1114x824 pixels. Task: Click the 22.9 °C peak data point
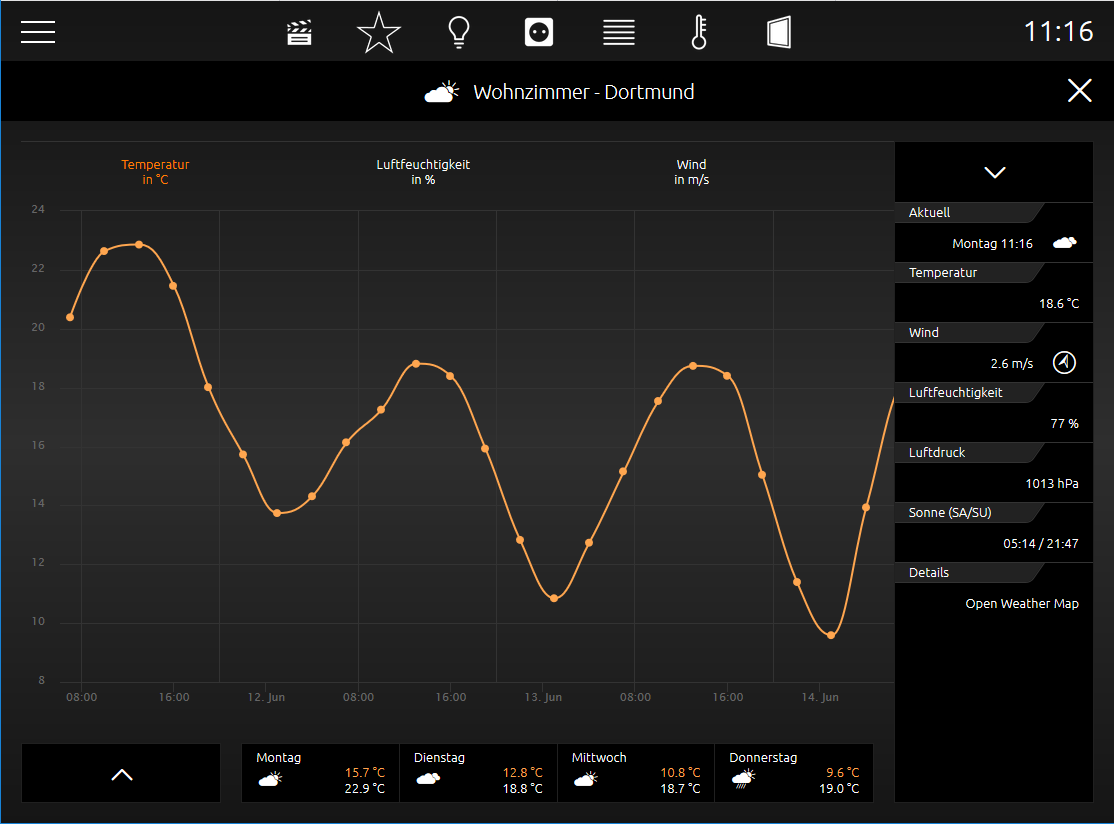click(x=139, y=244)
